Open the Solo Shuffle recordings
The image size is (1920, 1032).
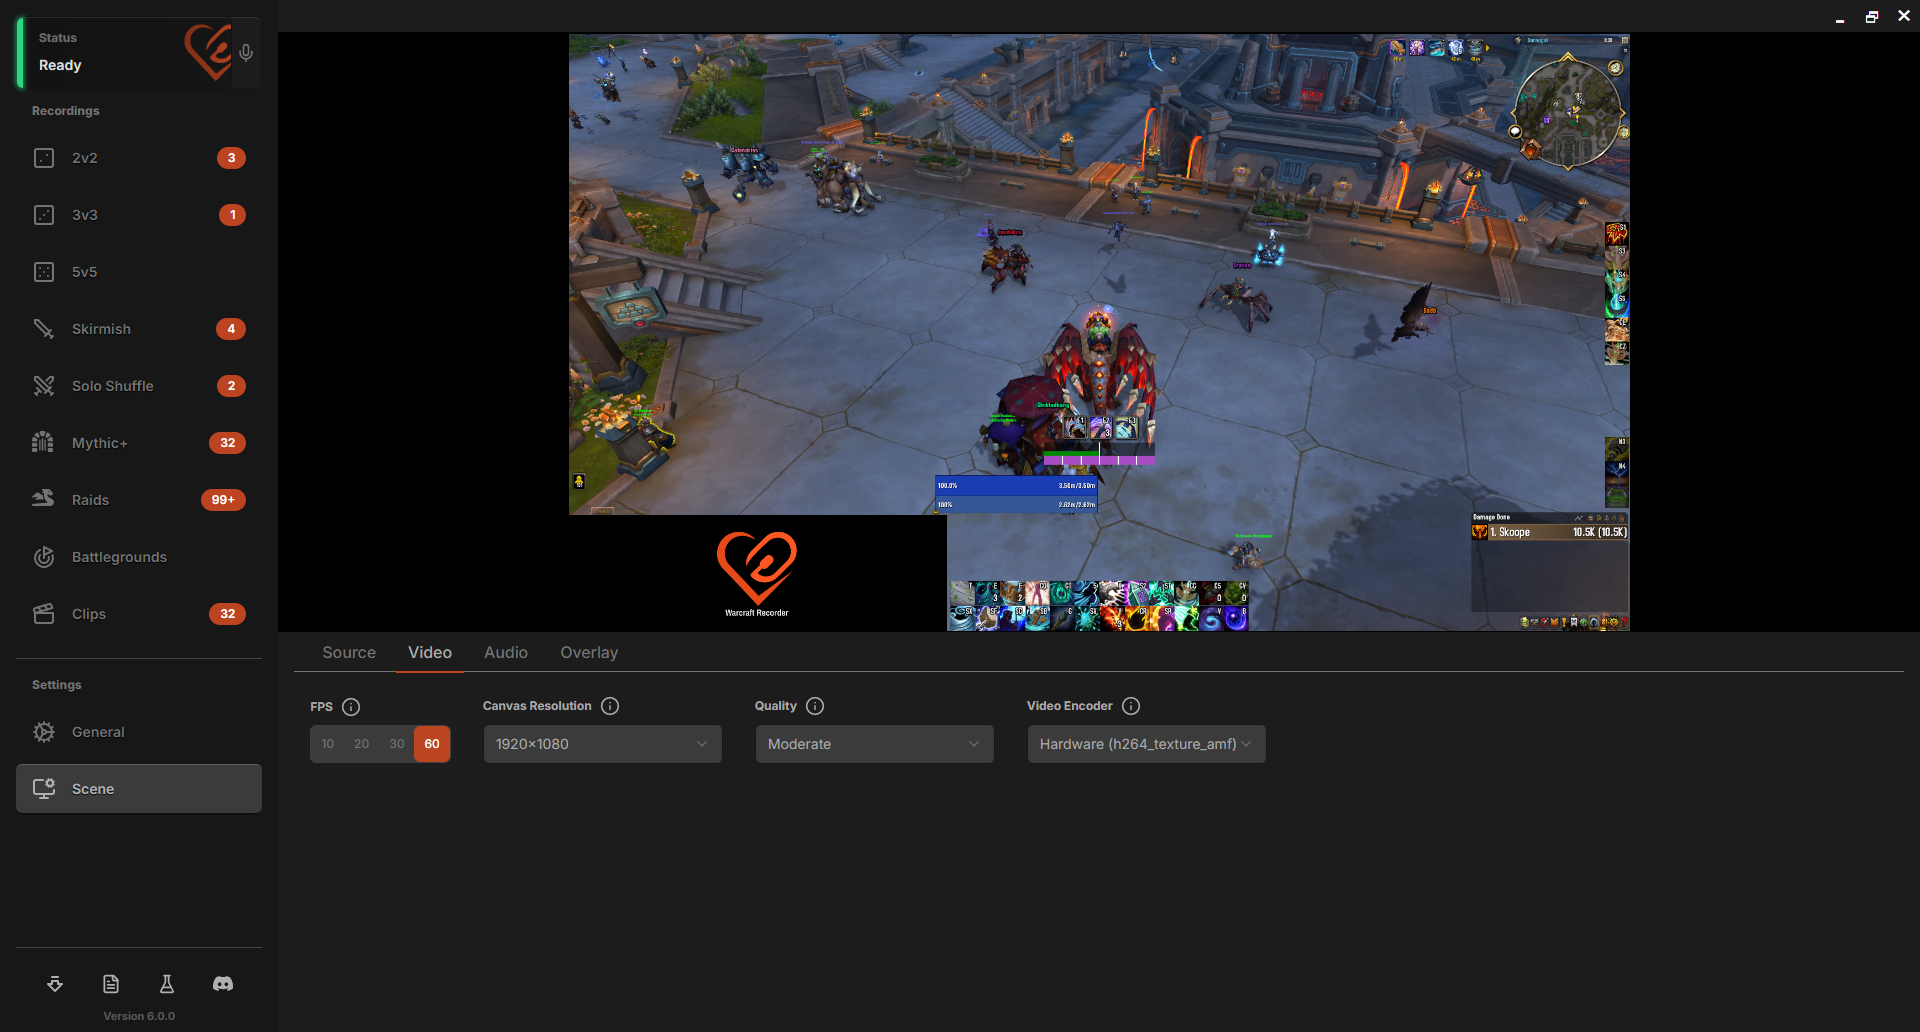(x=139, y=386)
